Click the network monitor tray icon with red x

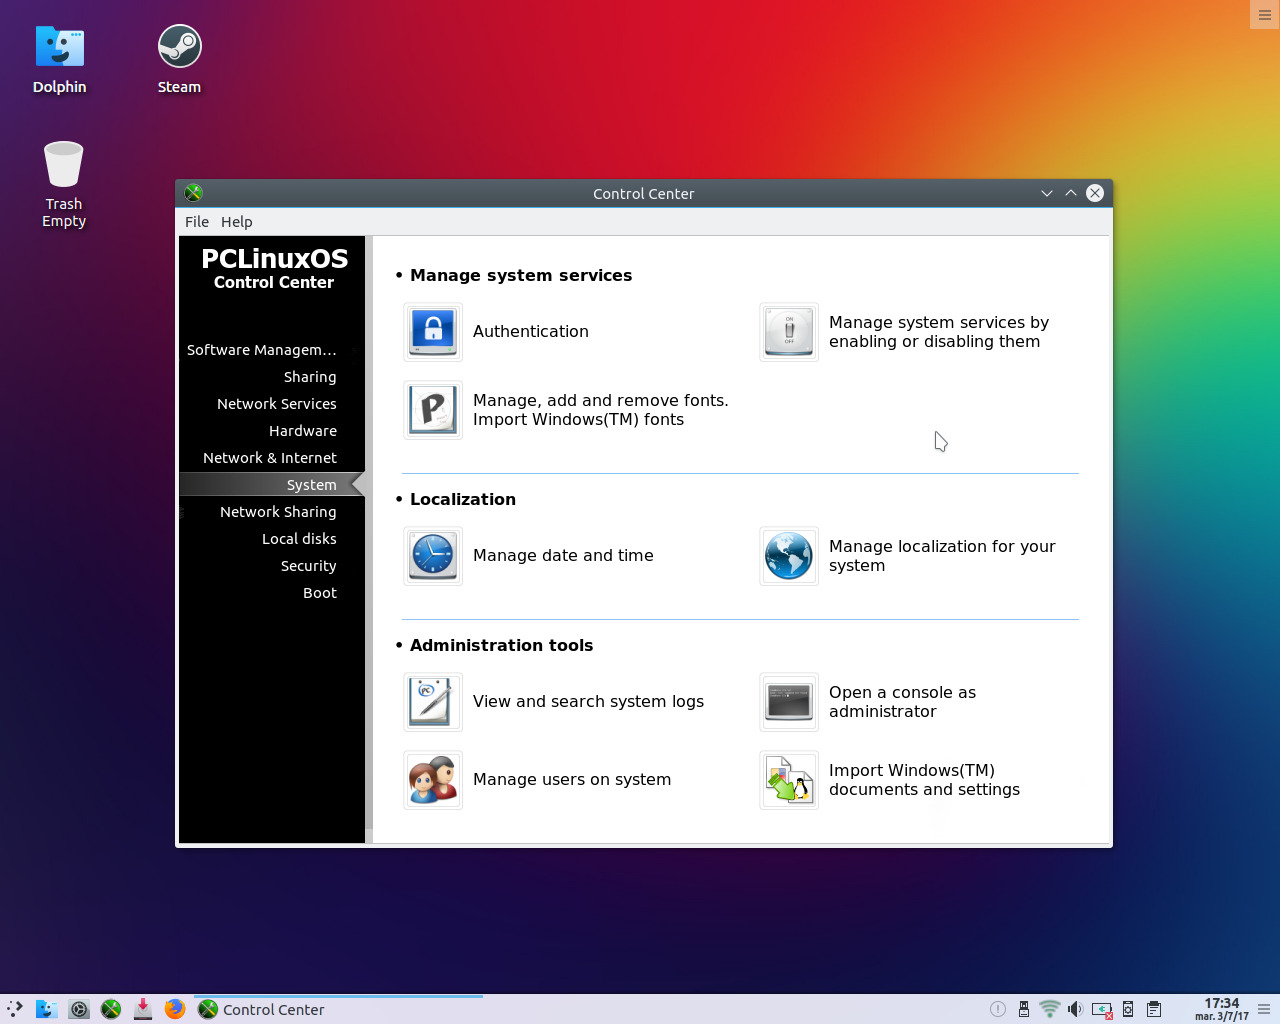pos(1102,1009)
